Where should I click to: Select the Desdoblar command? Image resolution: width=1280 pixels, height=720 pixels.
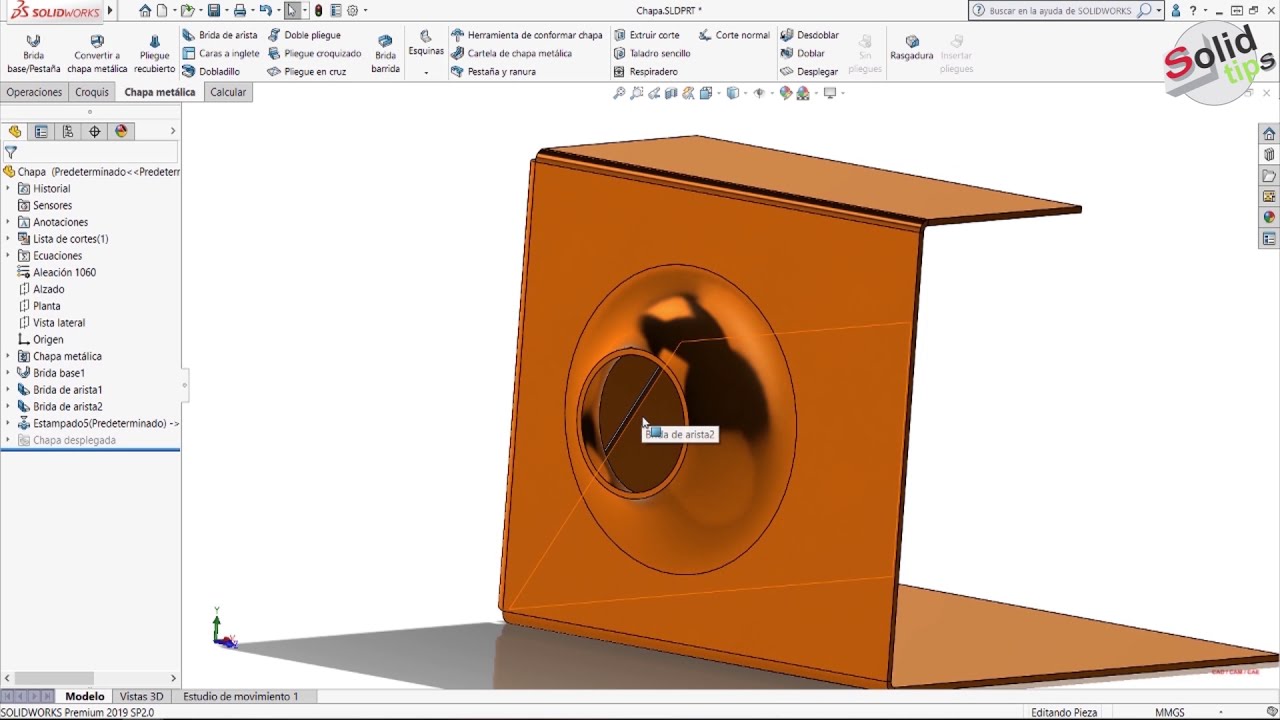coord(809,35)
